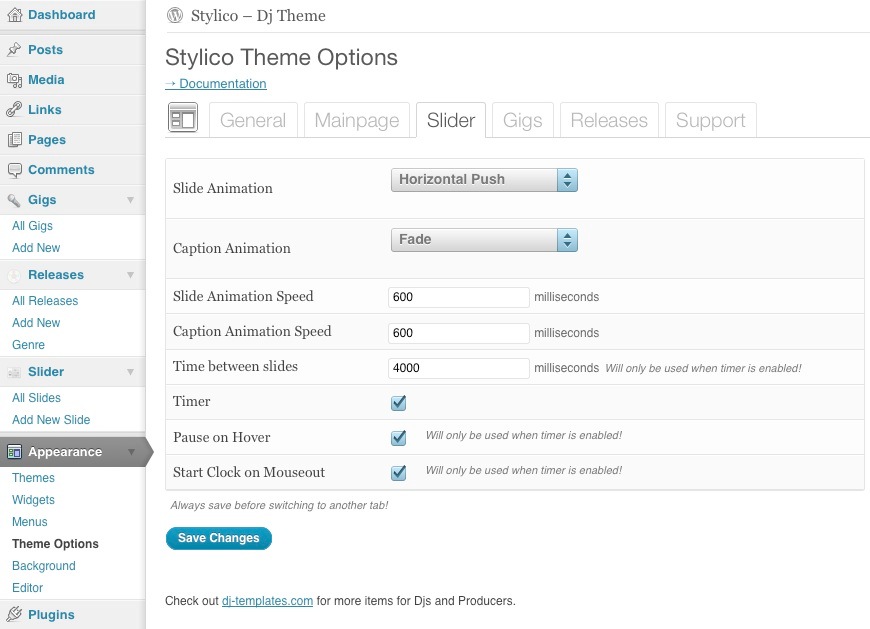The width and height of the screenshot is (870, 629).
Task: Disable the Timer checkbox
Action: (x=398, y=403)
